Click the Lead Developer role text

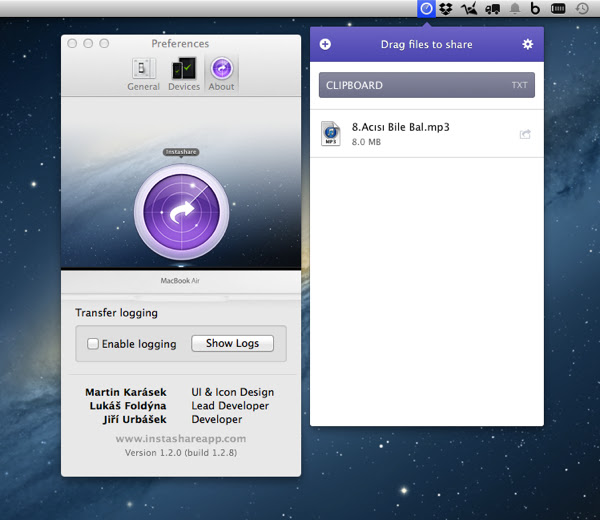point(230,406)
